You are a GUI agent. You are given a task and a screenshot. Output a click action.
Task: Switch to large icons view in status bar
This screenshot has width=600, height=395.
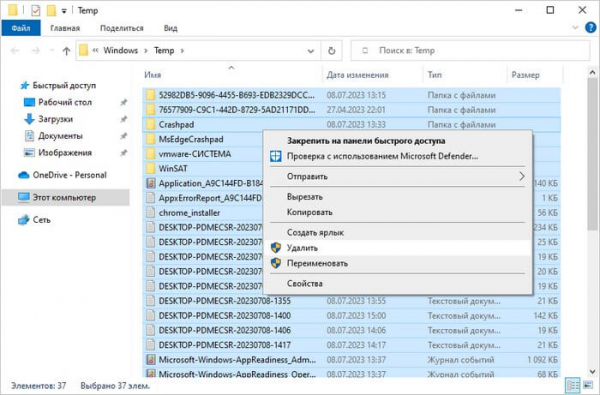pos(587,385)
